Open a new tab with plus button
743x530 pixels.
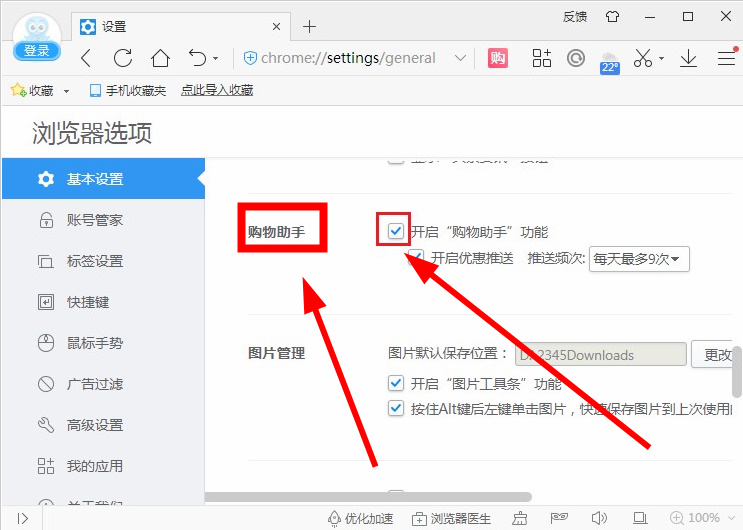(309, 27)
